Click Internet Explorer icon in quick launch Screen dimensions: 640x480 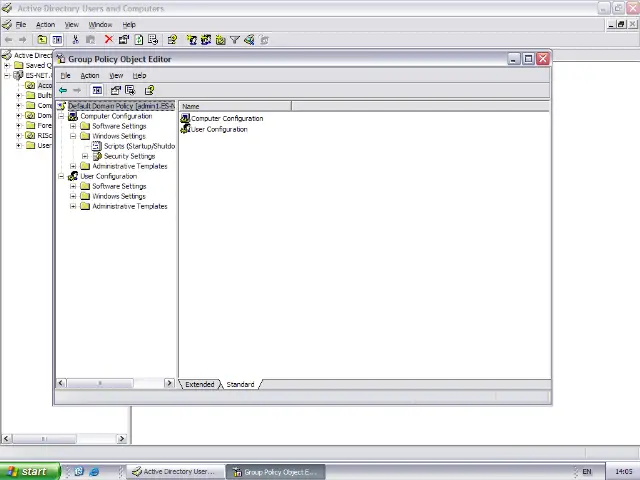[94, 471]
